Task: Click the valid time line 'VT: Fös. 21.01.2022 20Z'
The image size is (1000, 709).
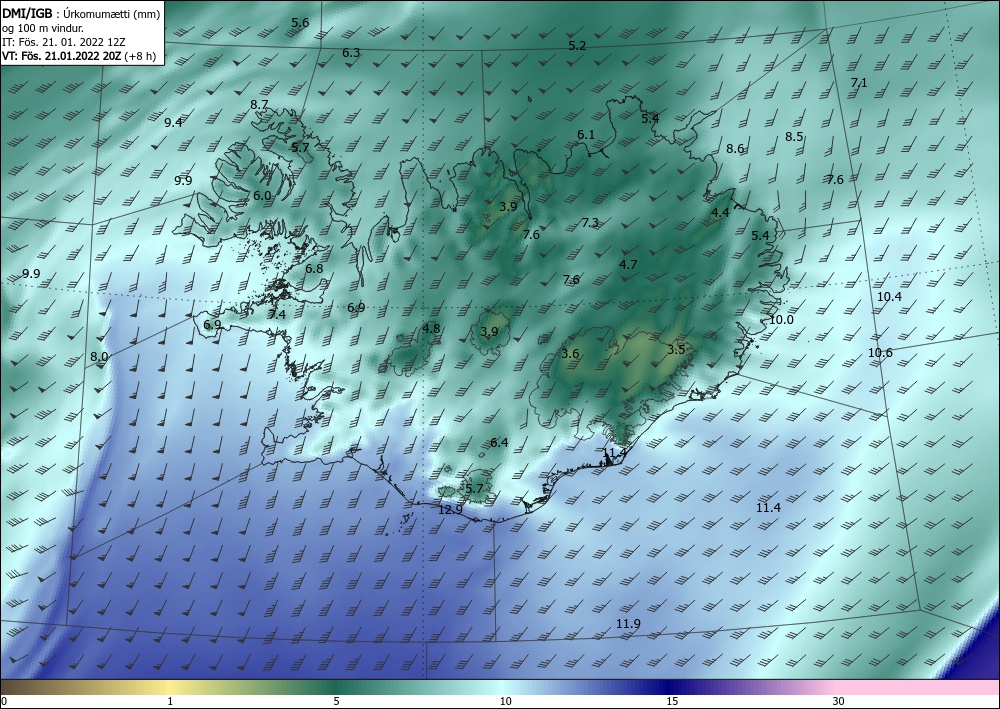Action: (62, 56)
